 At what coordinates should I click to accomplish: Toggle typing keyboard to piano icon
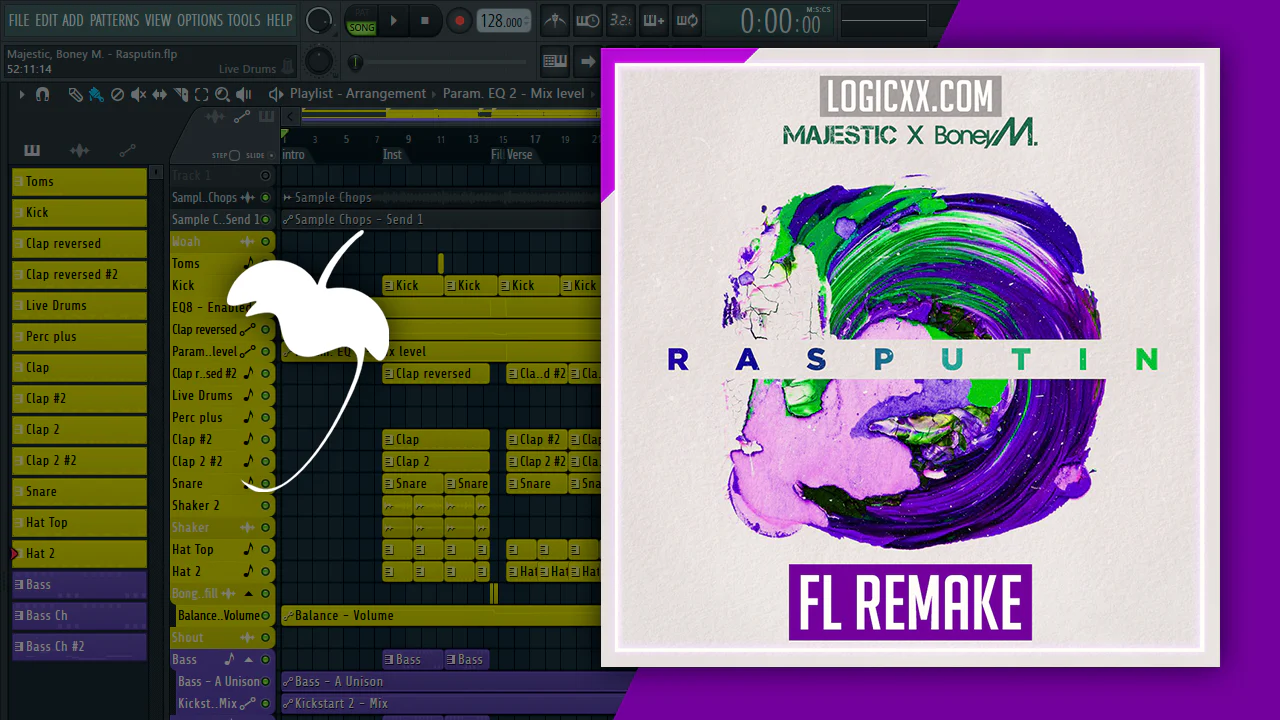pyautogui.click(x=555, y=61)
